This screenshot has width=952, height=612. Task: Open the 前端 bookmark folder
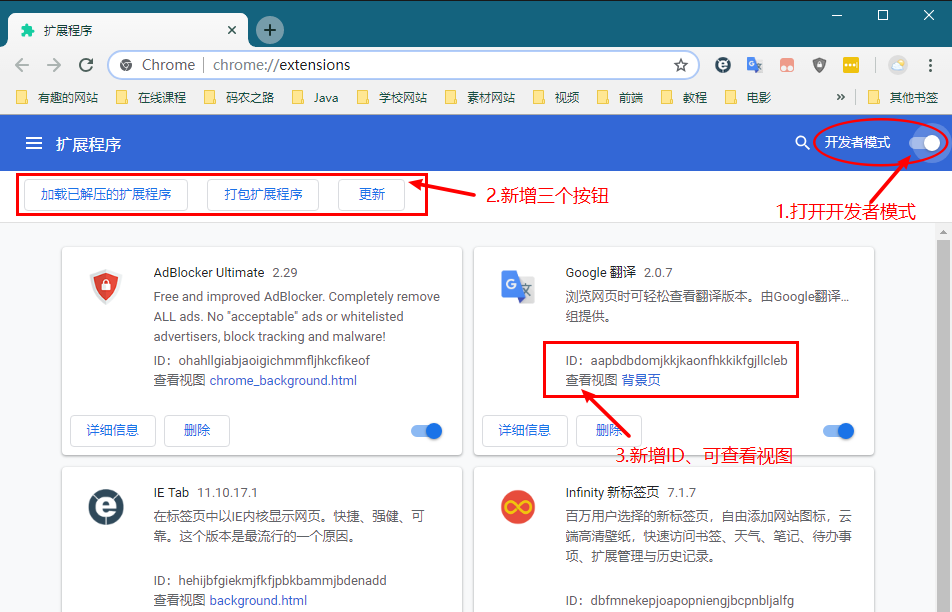[620, 98]
